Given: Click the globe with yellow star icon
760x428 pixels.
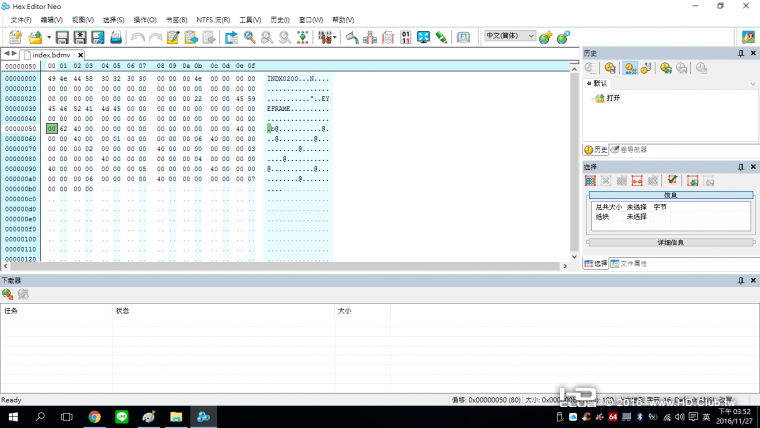Looking at the screenshot, I should pyautogui.click(x=545, y=37).
